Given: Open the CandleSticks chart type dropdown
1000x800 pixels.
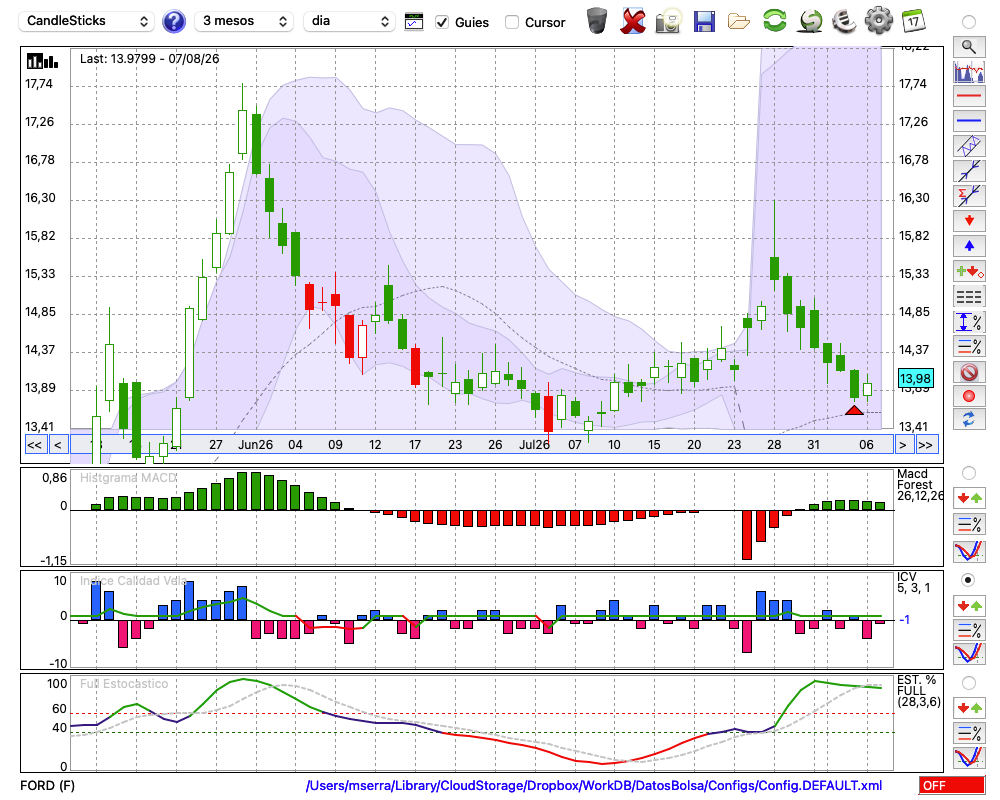Looking at the screenshot, I should 87,21.
